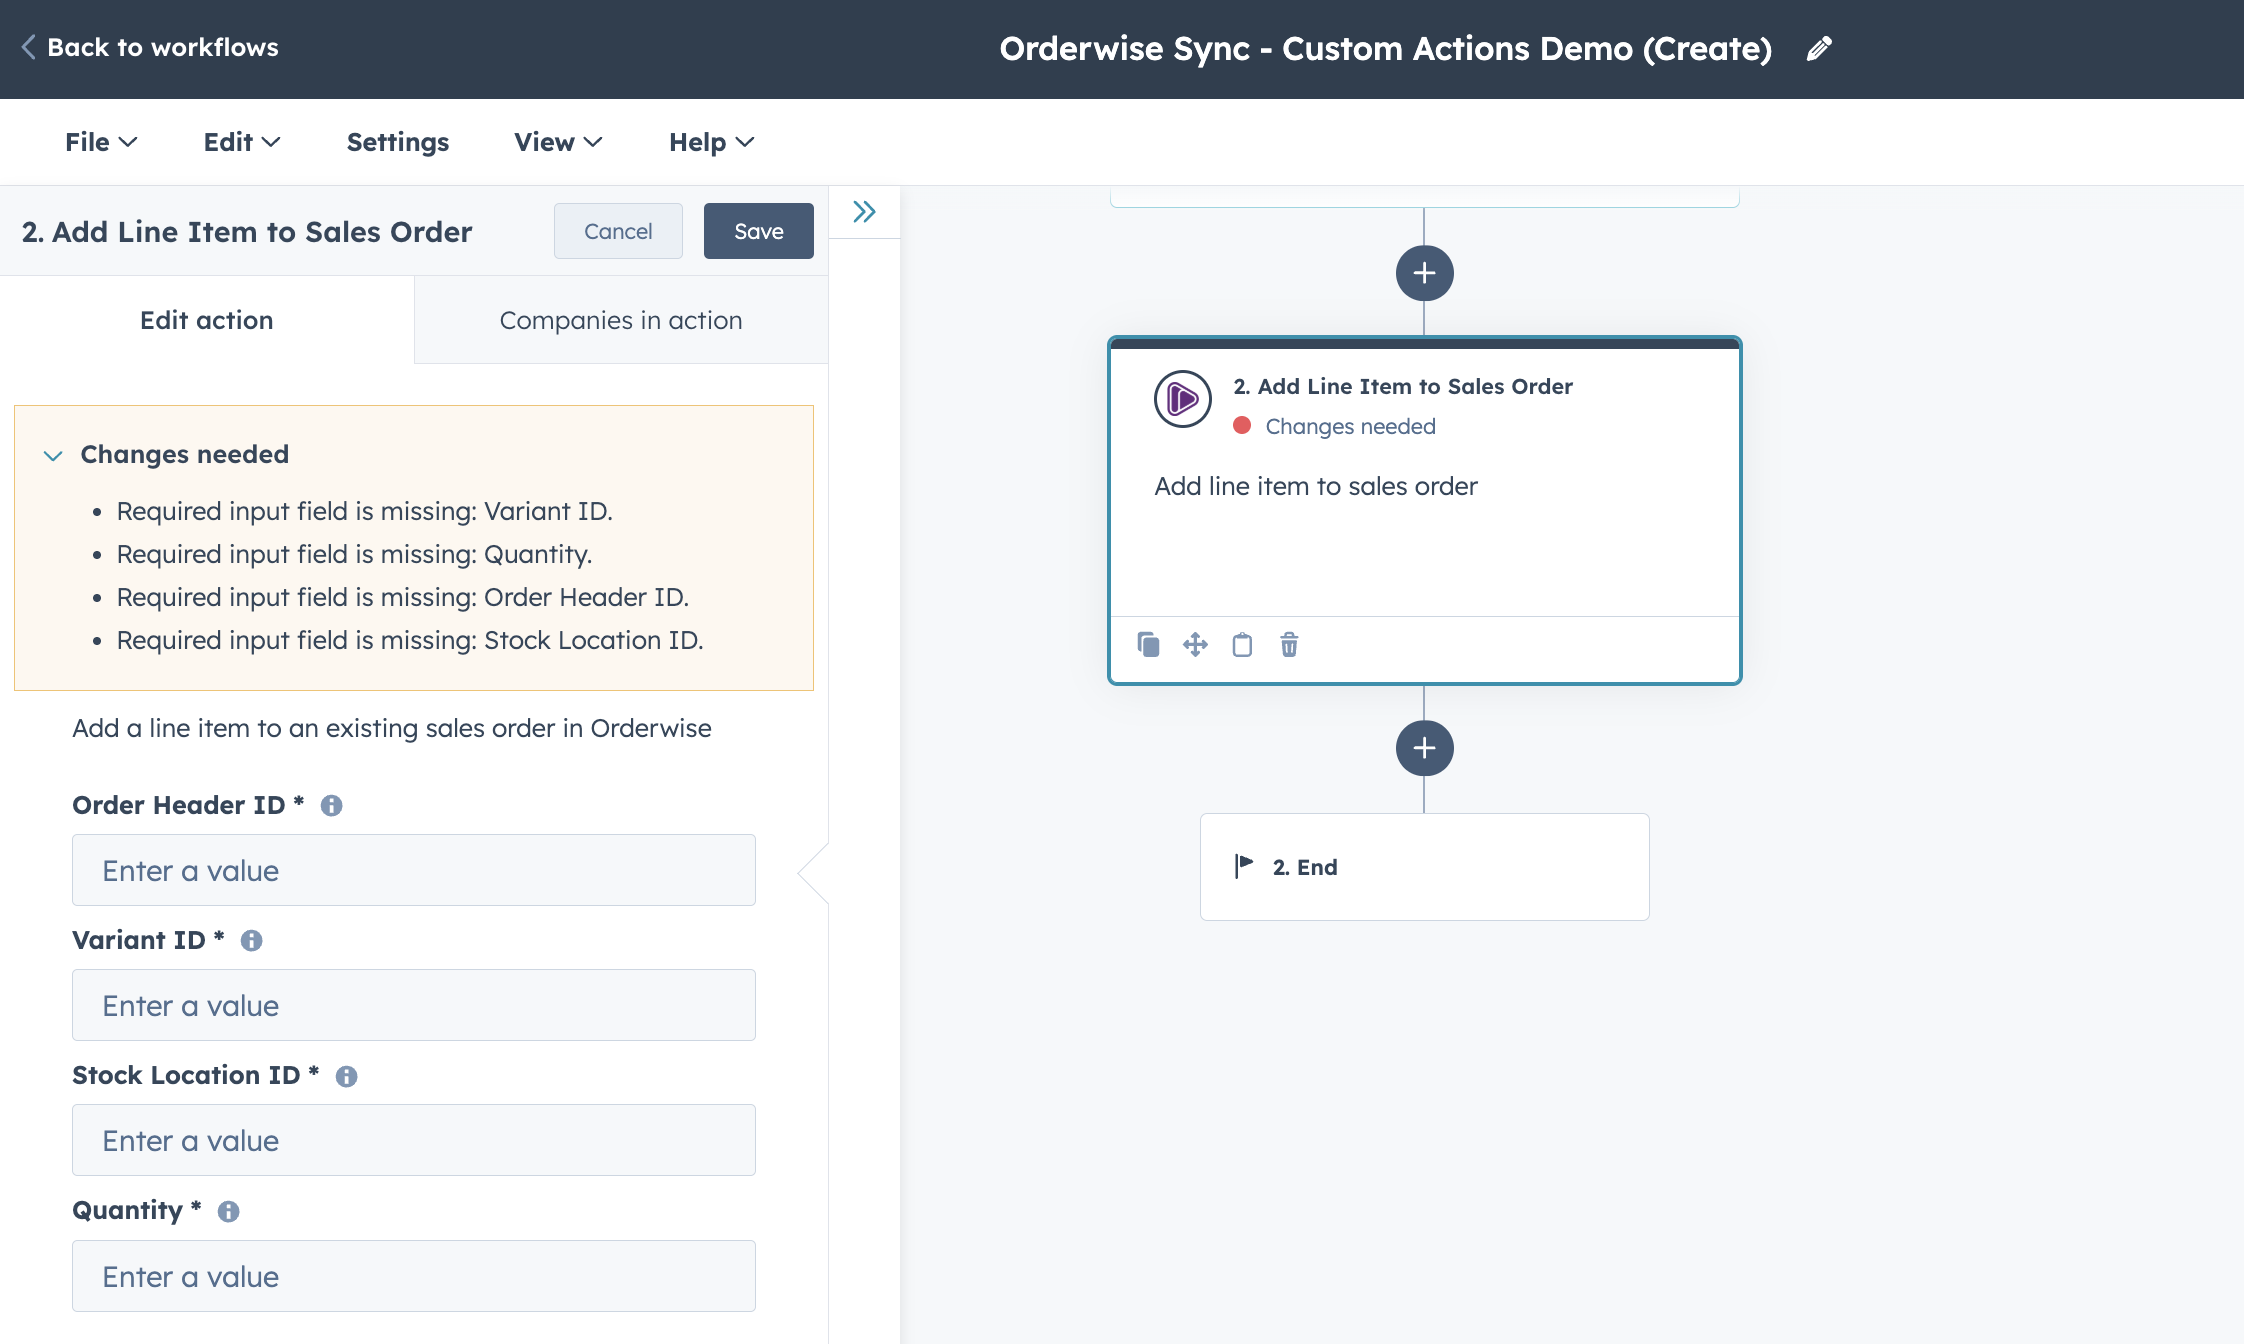Focus the Variant ID input field
The width and height of the screenshot is (2244, 1344).
[x=414, y=1005]
